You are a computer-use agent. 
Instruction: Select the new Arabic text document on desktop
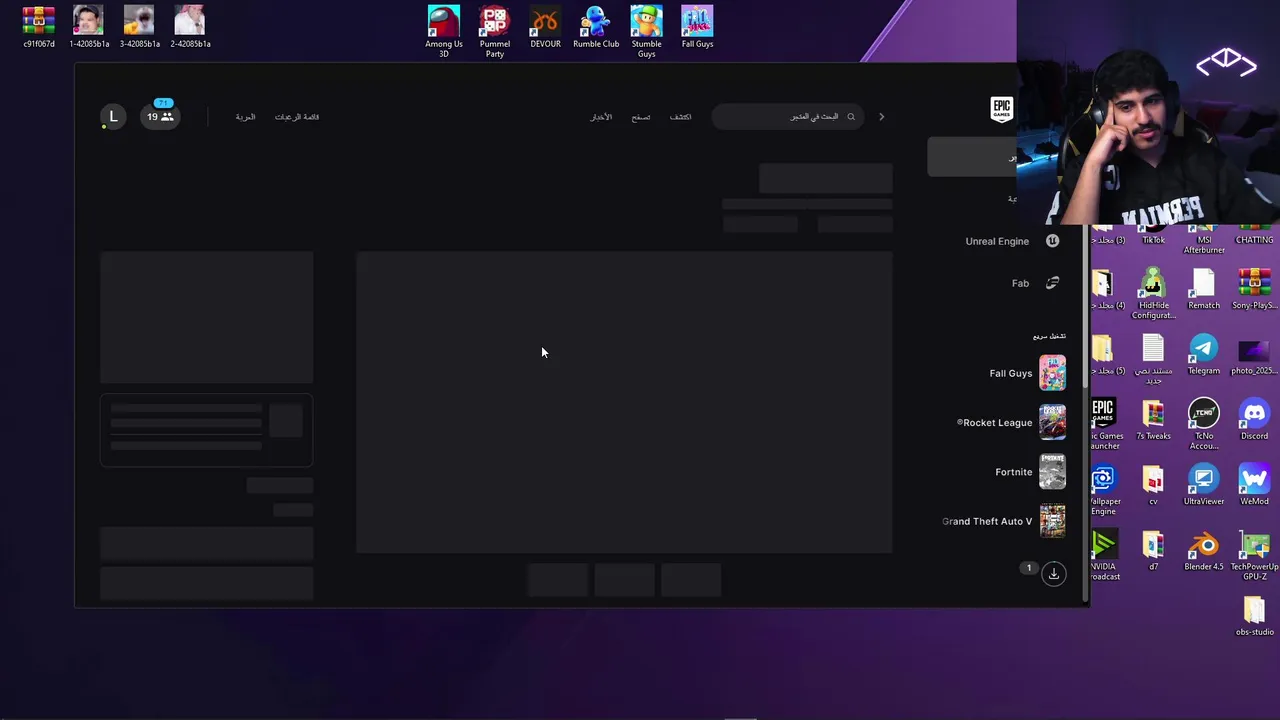(1153, 358)
